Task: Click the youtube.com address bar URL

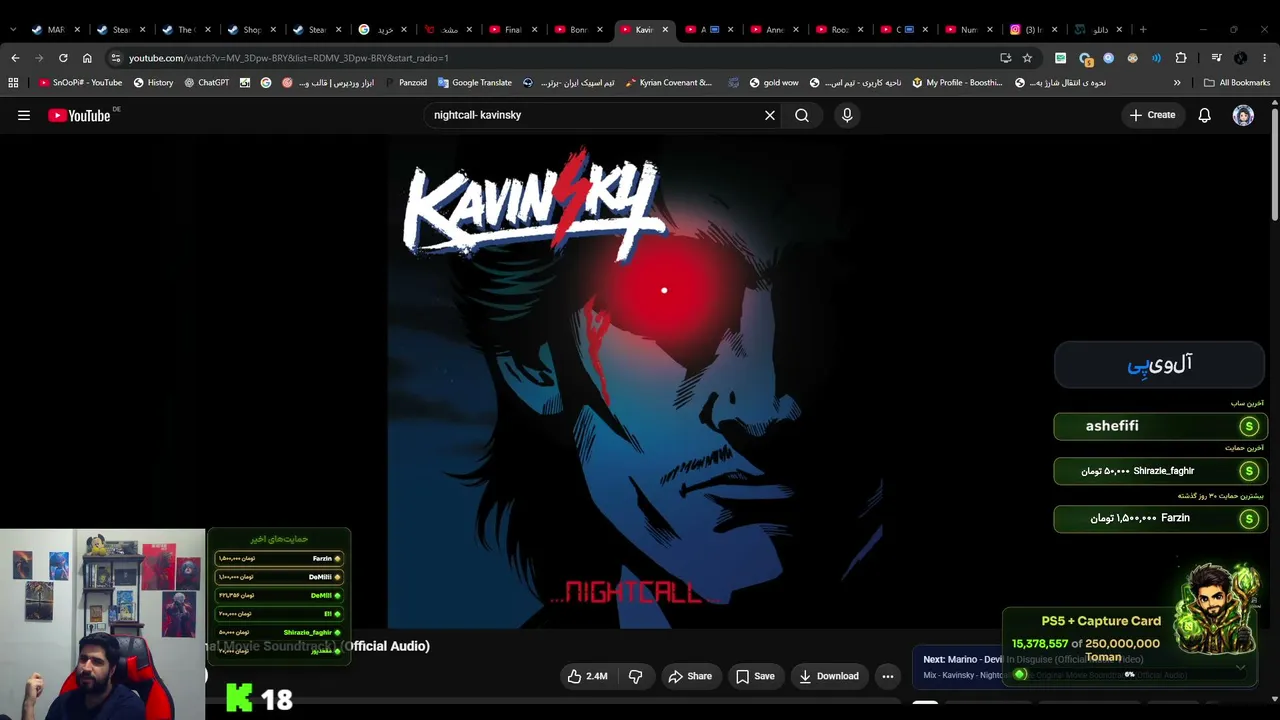Action: (x=288, y=58)
